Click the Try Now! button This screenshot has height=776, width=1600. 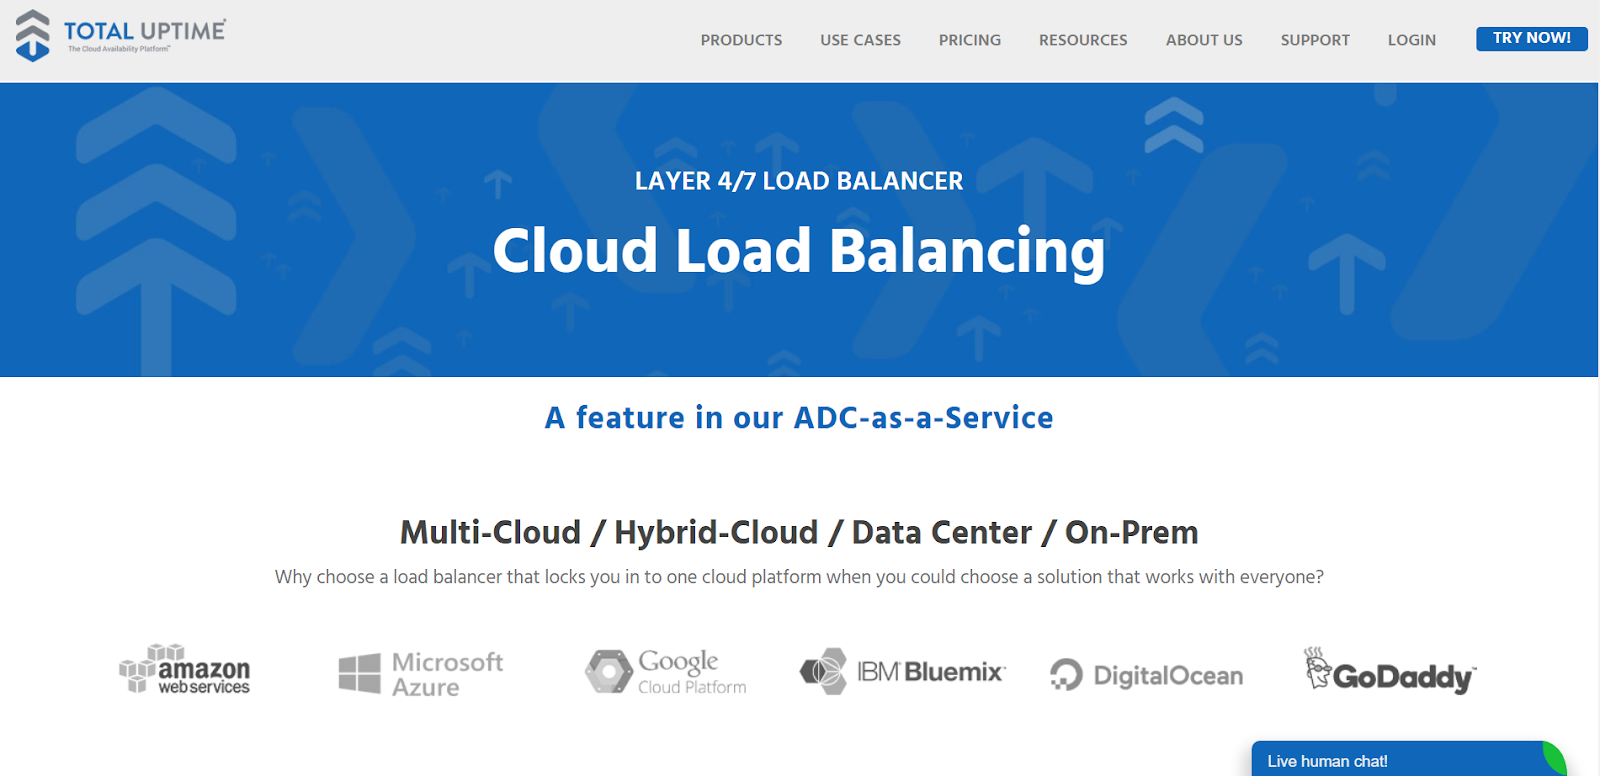[1531, 38]
